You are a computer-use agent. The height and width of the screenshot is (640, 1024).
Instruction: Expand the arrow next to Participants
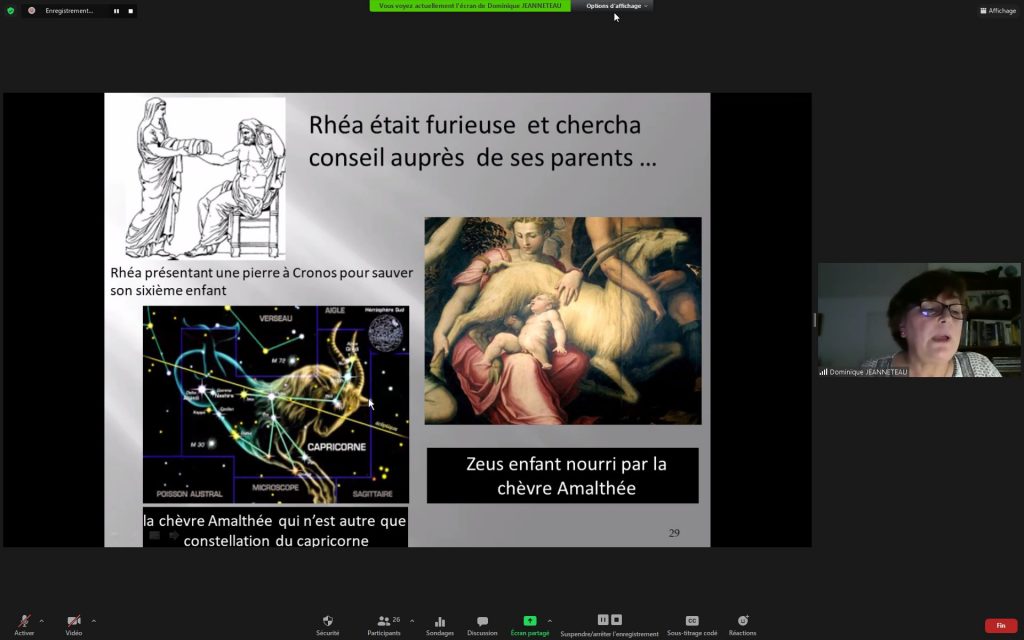click(412, 621)
